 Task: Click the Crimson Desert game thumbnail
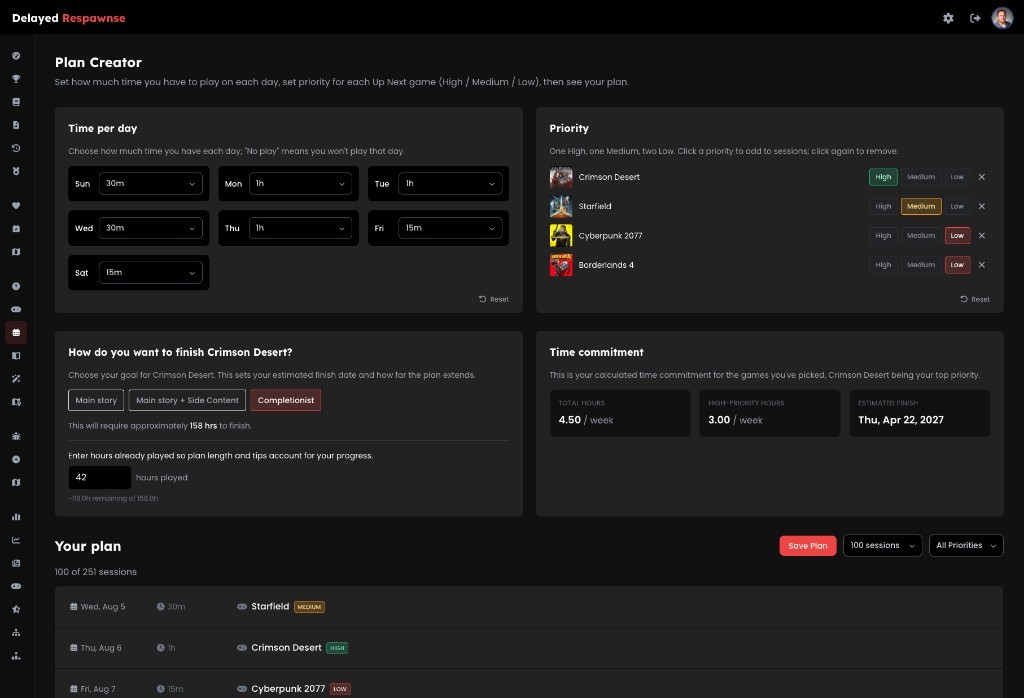[561, 177]
